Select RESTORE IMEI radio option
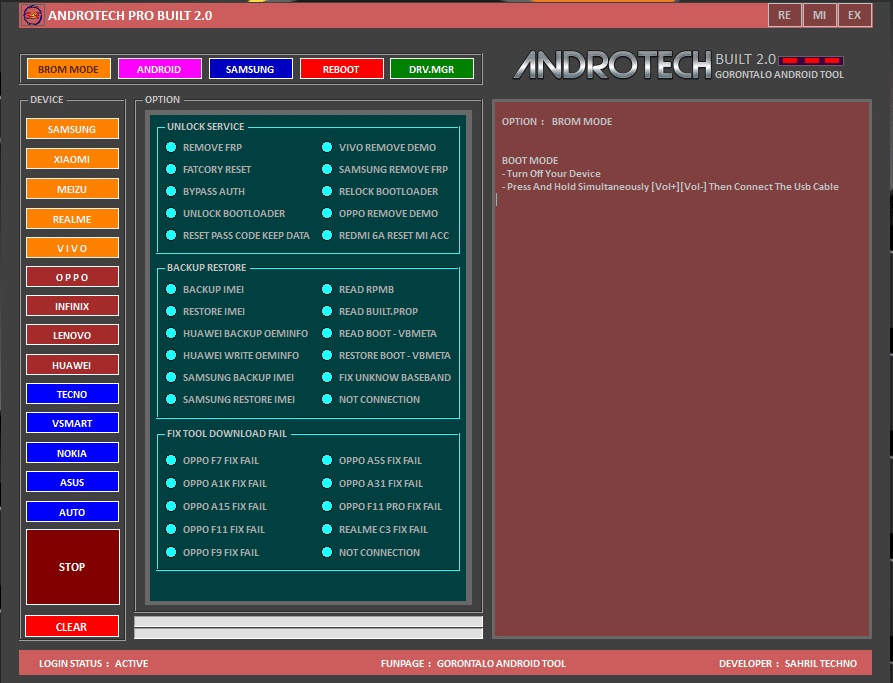Viewport: 893px width, 683px height. pos(206,312)
